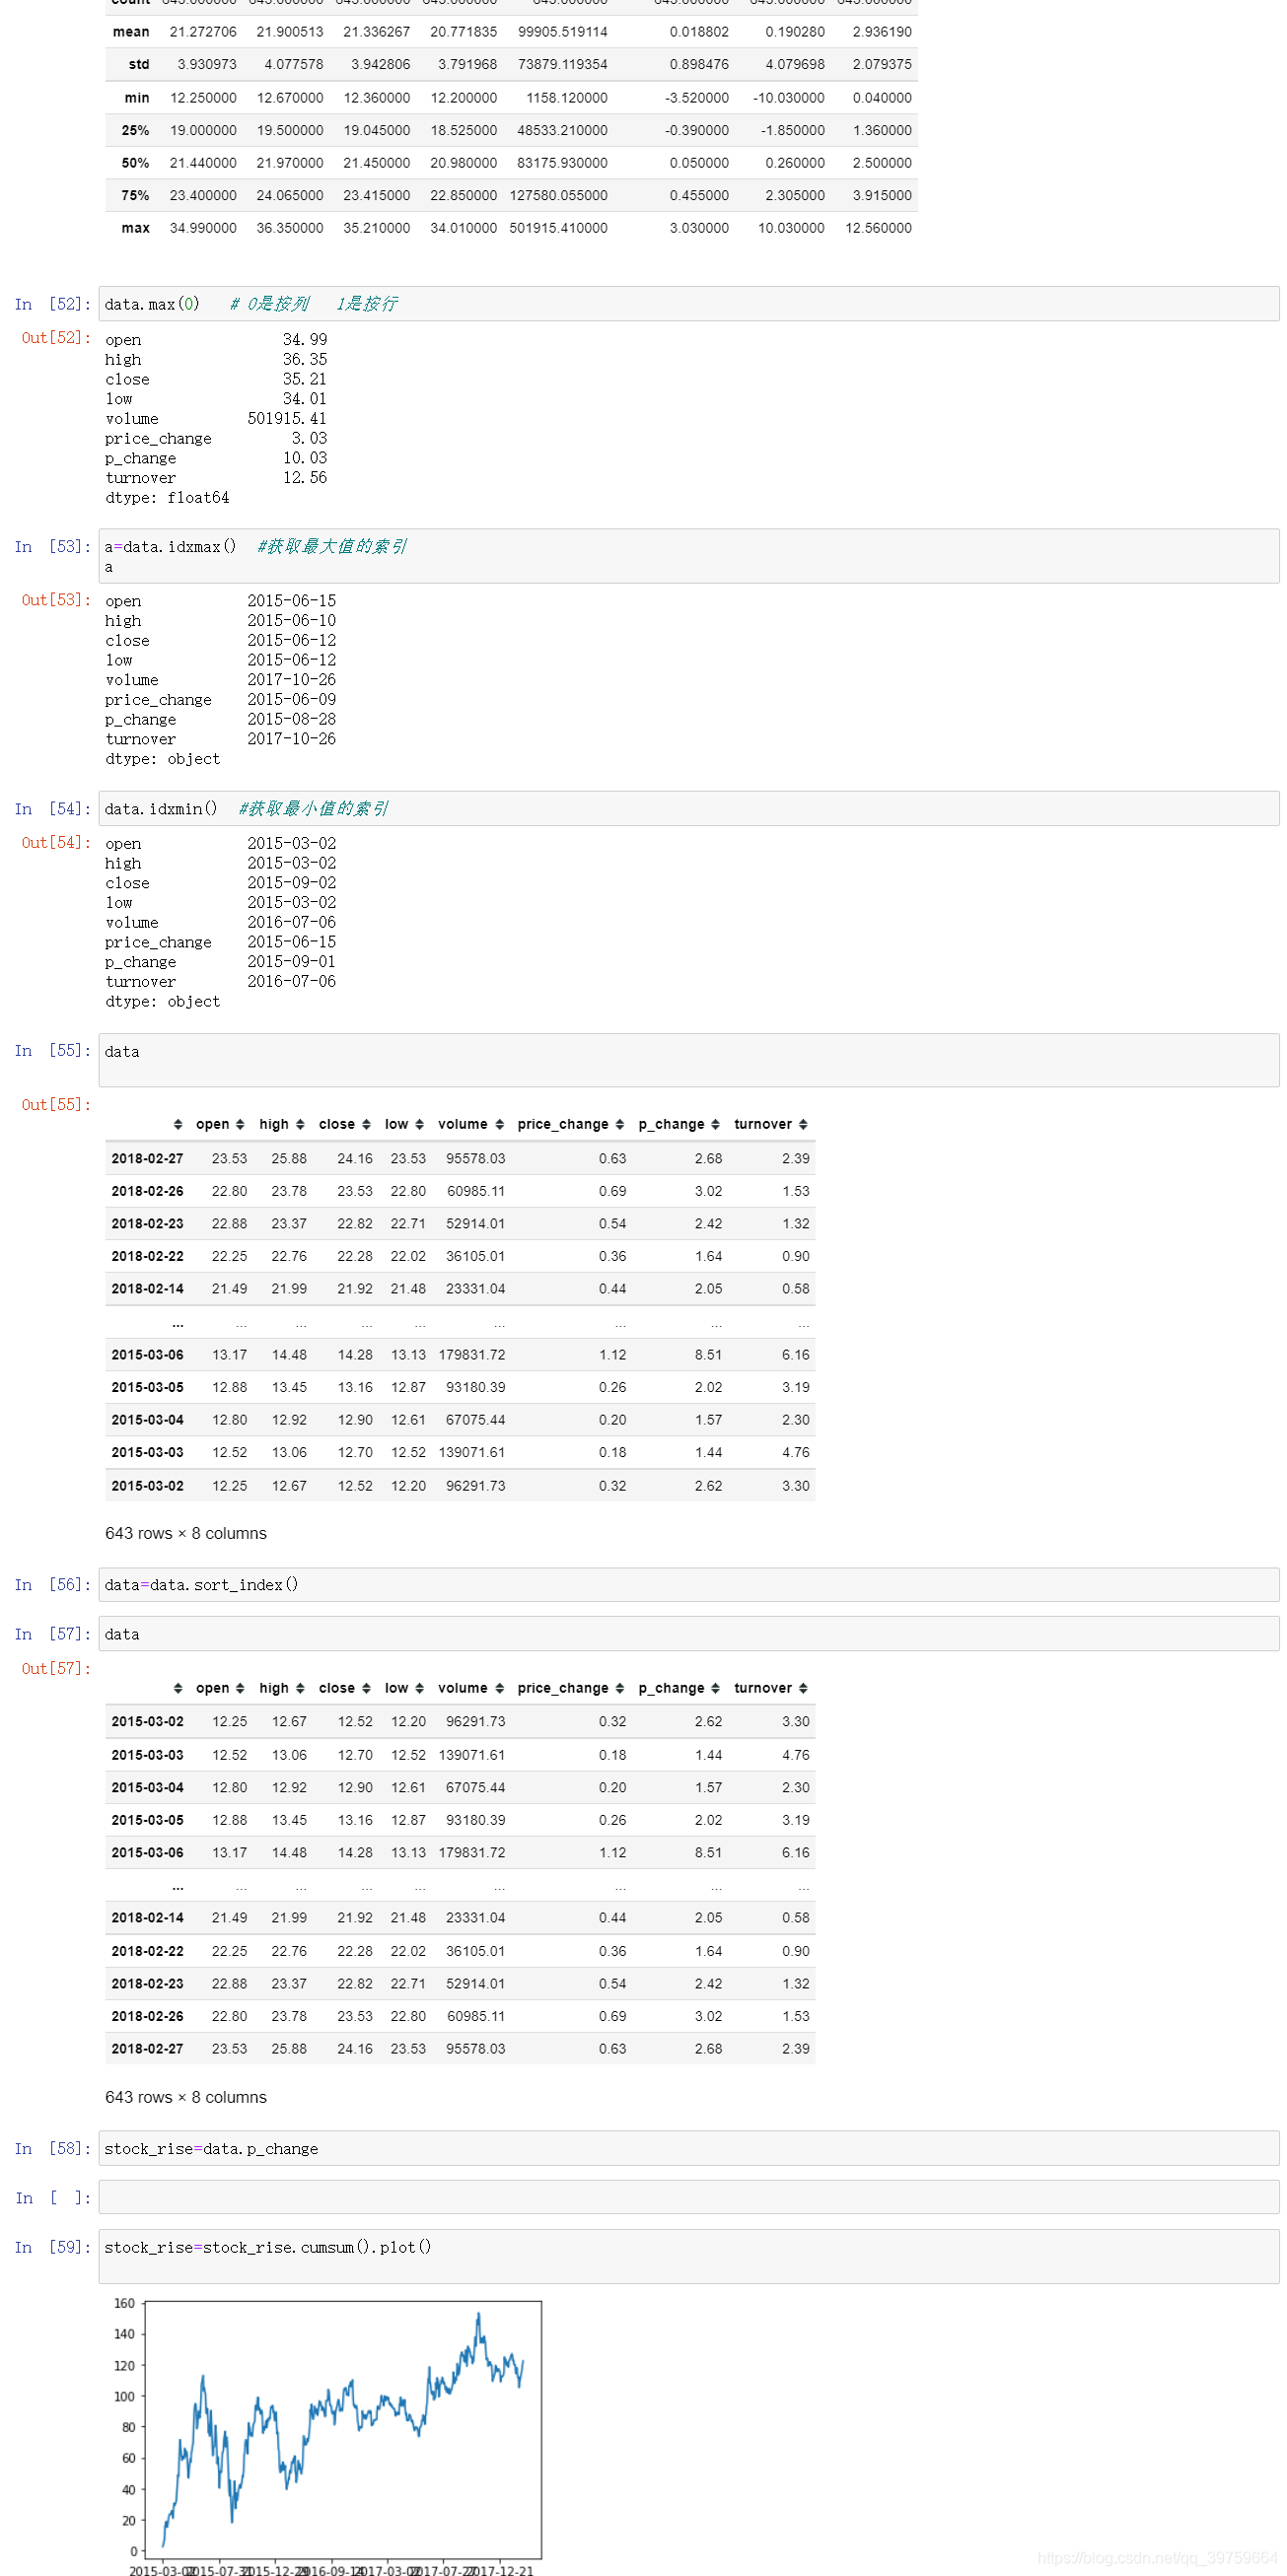
Task: Sort by open column in Out[57] table
Action: pyautogui.click(x=240, y=1688)
